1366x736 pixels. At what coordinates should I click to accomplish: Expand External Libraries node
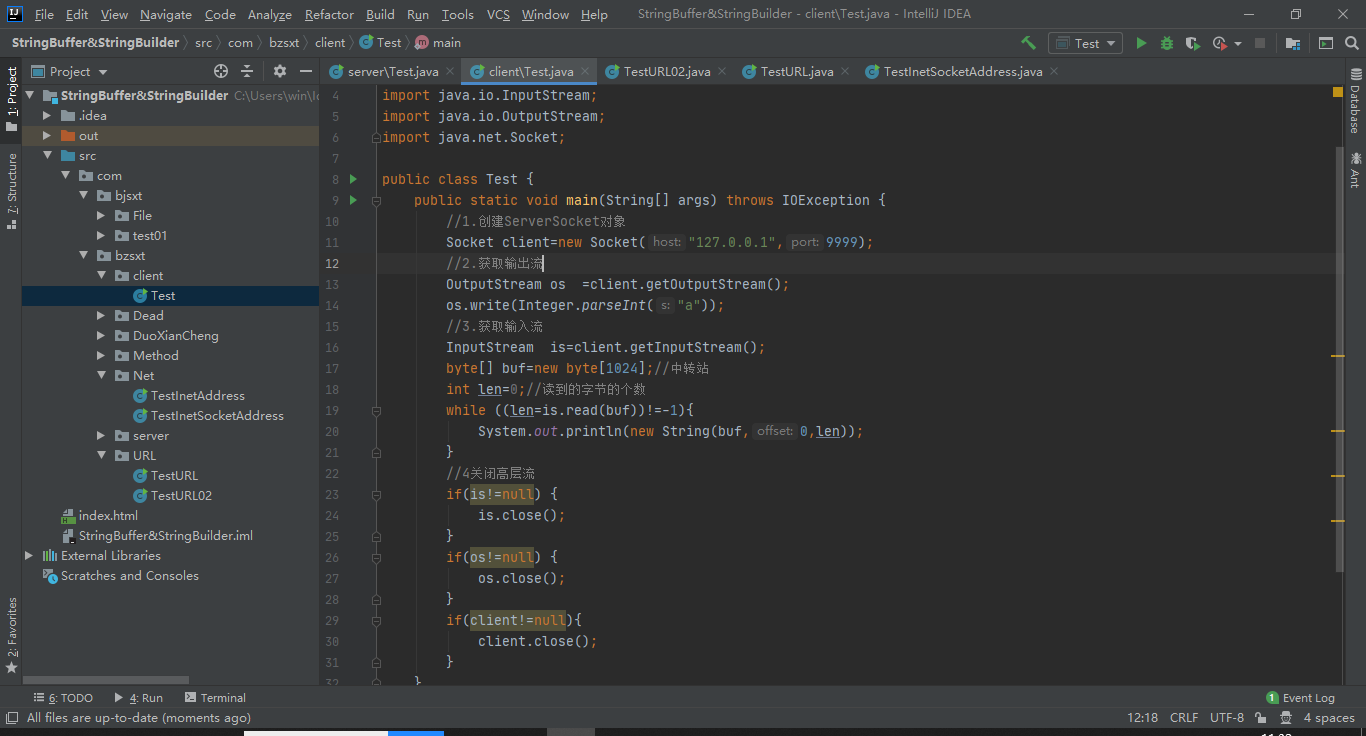(x=29, y=556)
